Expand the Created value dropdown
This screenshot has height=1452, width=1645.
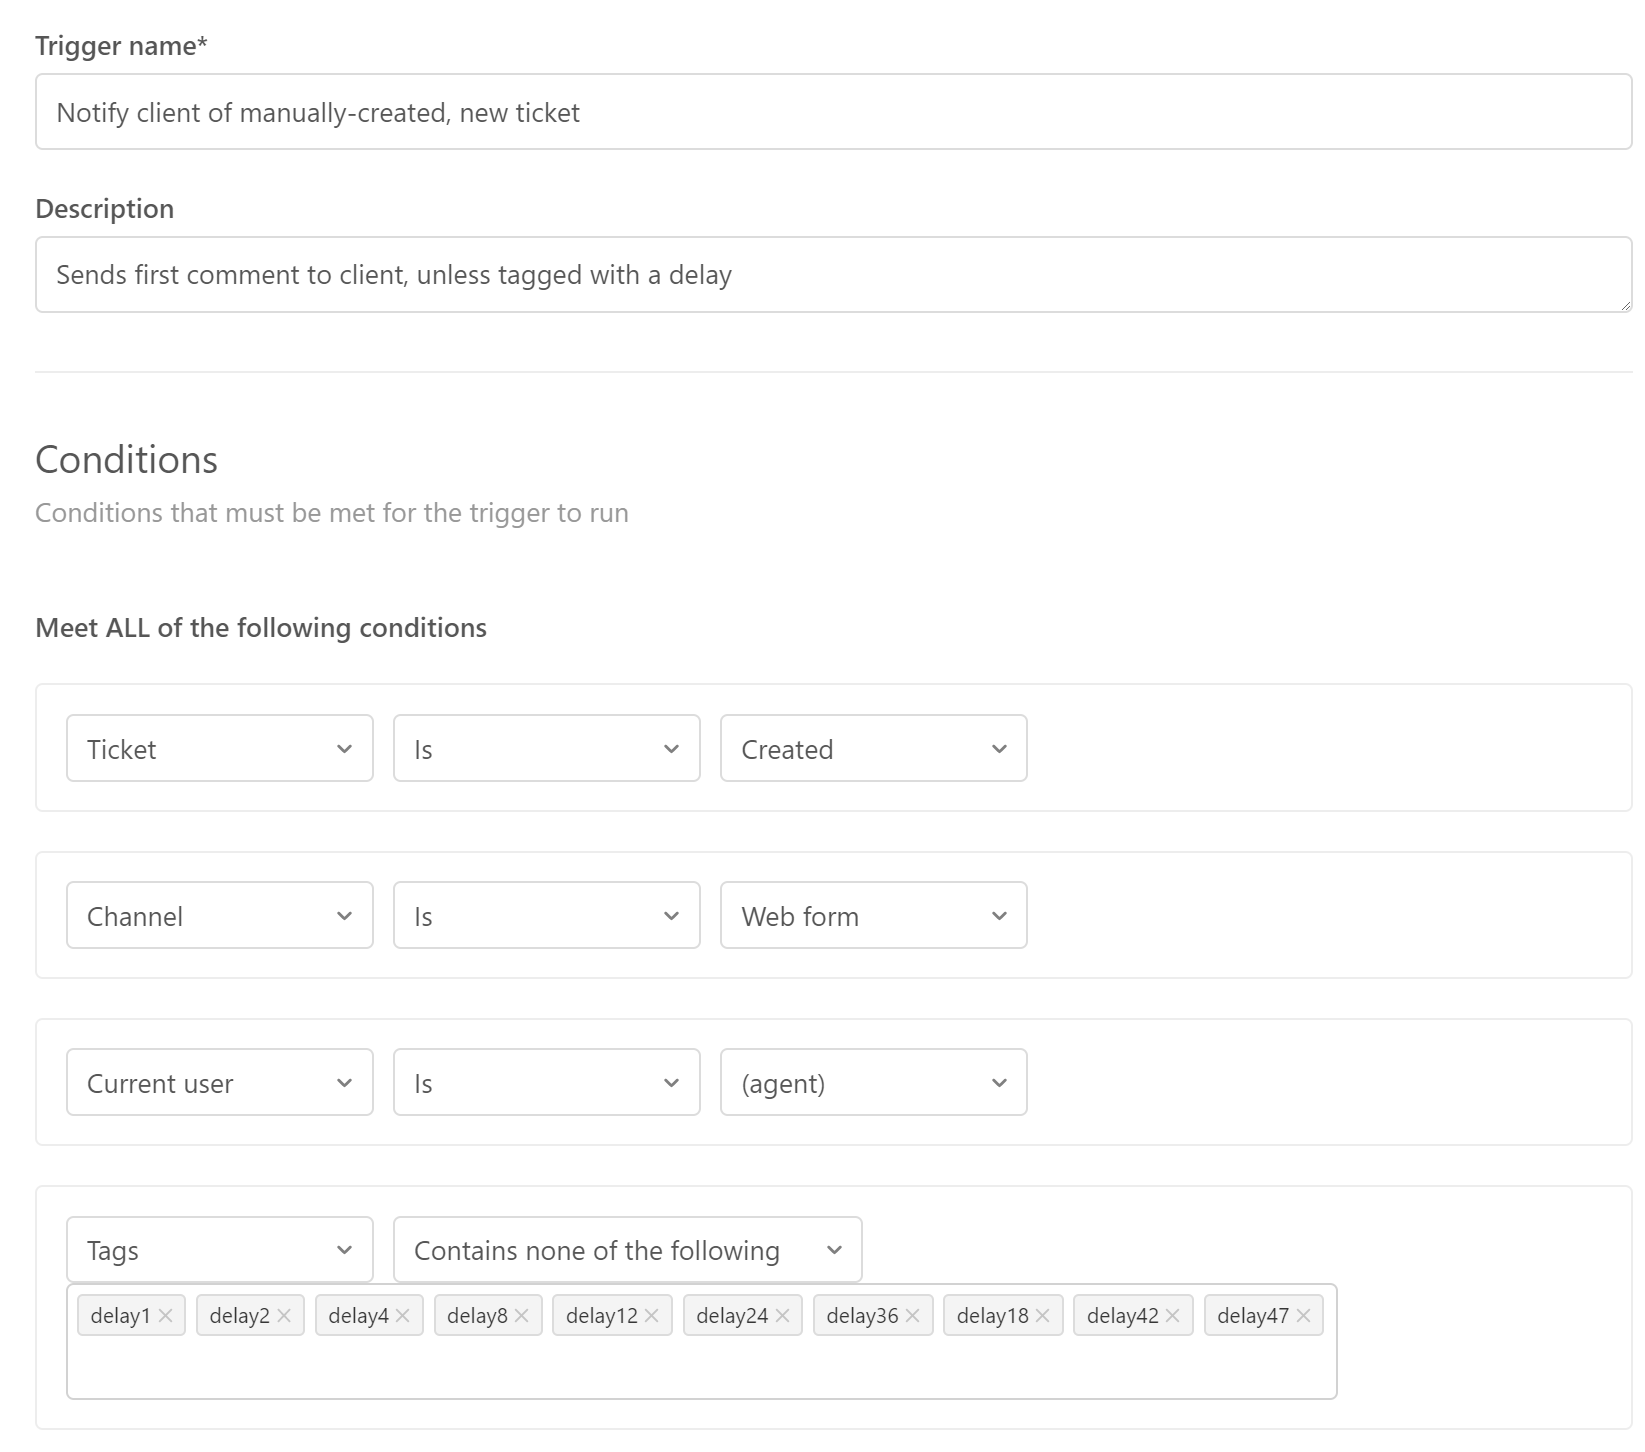coord(873,749)
